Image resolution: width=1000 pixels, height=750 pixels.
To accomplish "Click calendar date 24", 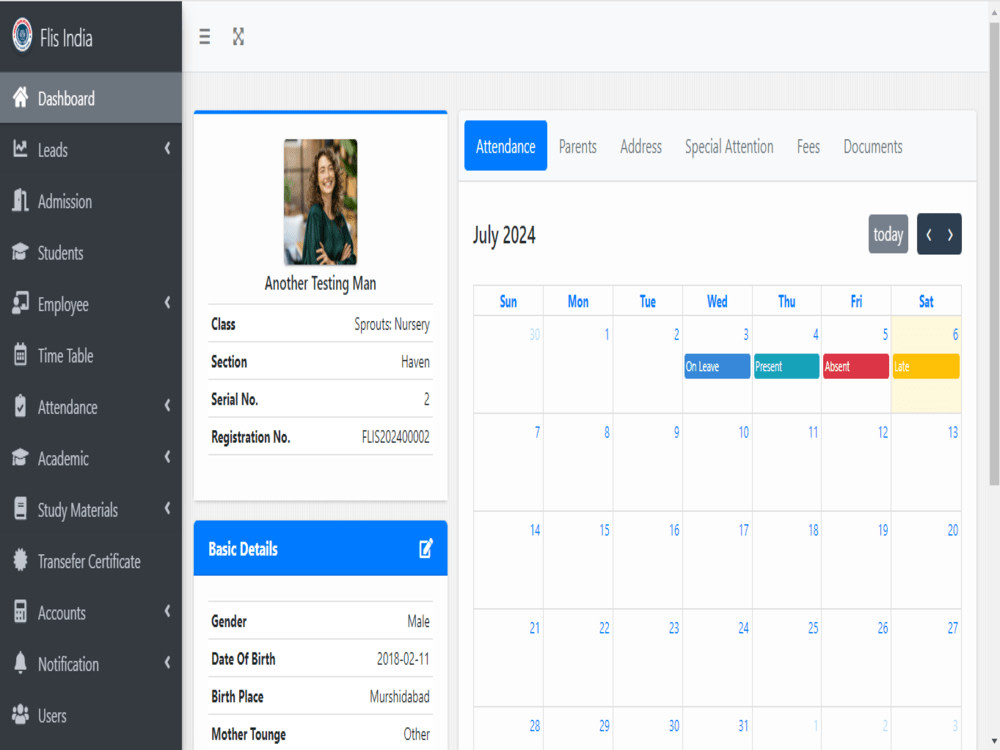I will click(744, 628).
